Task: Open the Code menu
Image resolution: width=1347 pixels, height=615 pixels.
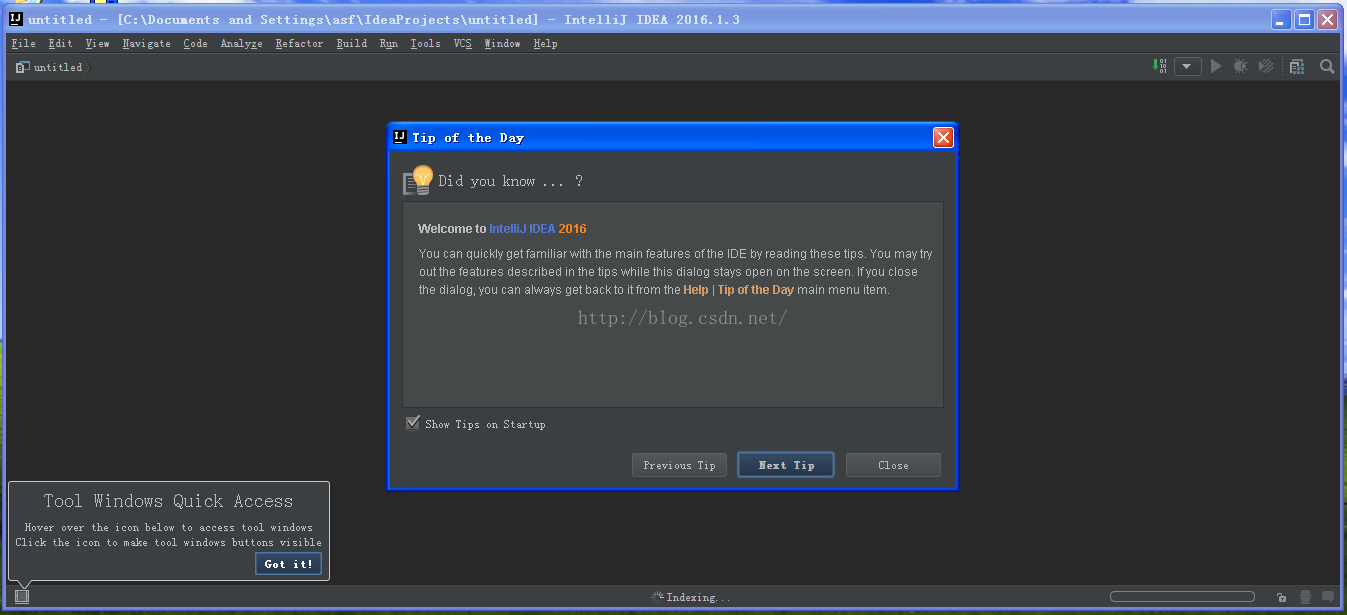Action: [195, 43]
